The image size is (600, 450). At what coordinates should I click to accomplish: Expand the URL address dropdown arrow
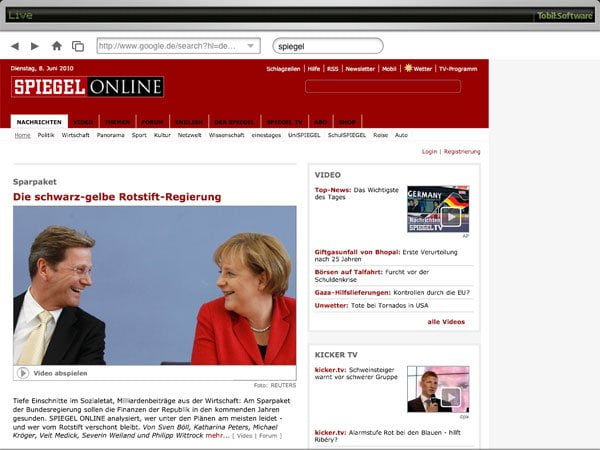[x=251, y=46]
